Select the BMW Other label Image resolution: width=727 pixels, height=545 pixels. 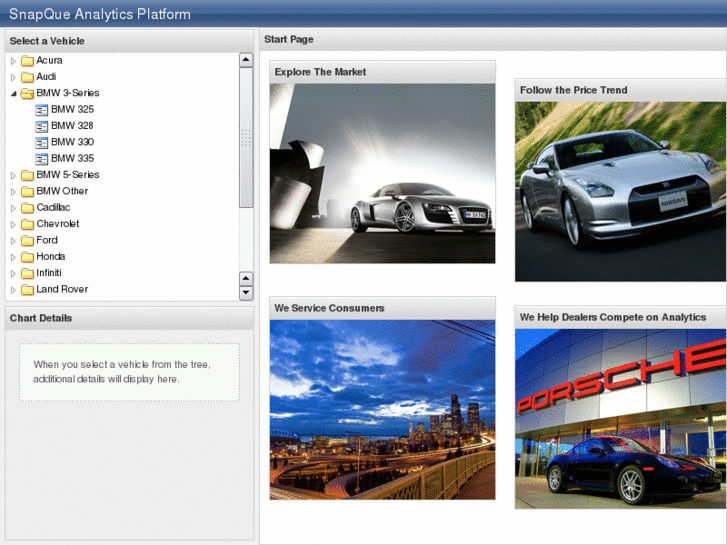point(62,191)
